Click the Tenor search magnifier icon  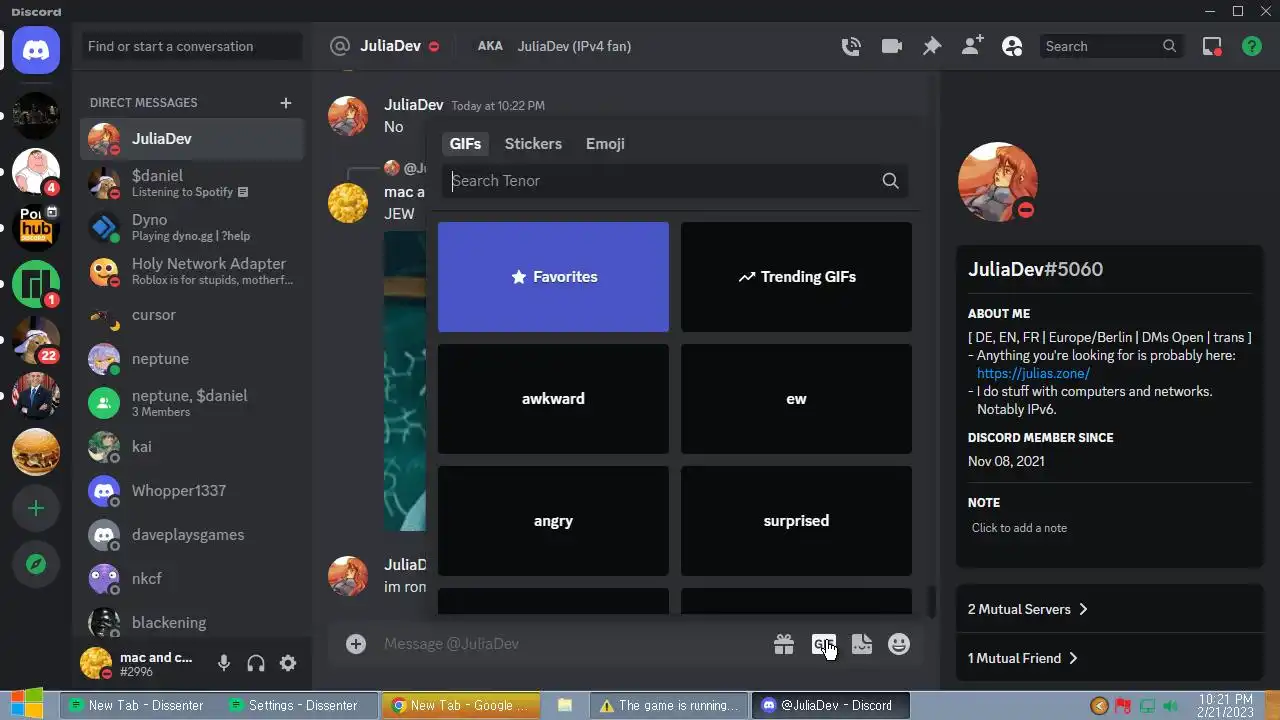(890, 181)
